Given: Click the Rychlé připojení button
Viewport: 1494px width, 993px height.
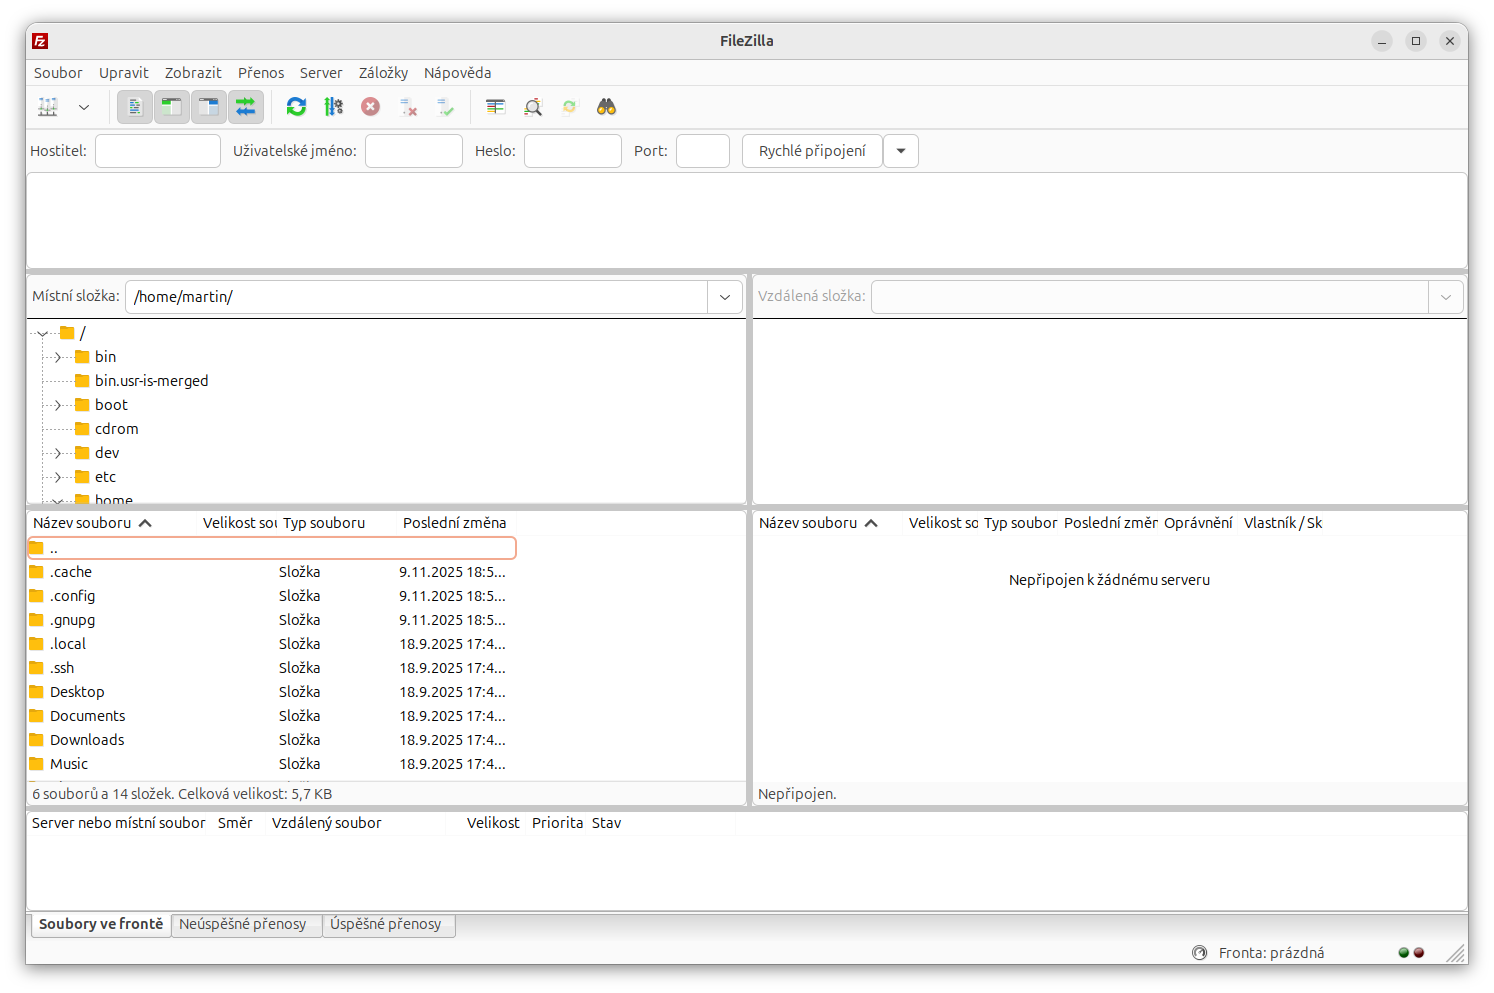Looking at the screenshot, I should coord(811,150).
